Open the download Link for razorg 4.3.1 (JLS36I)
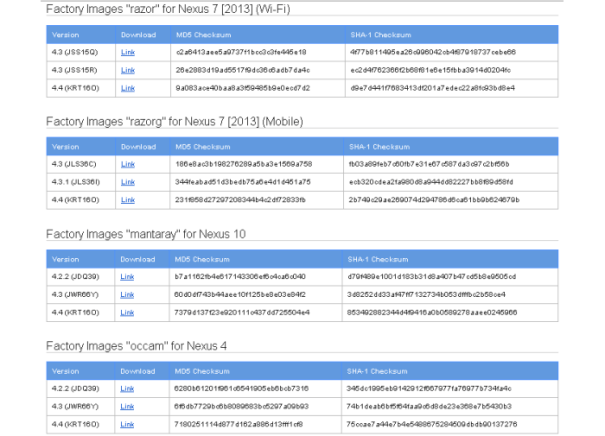This screenshot has width=605, height=436. point(128,182)
